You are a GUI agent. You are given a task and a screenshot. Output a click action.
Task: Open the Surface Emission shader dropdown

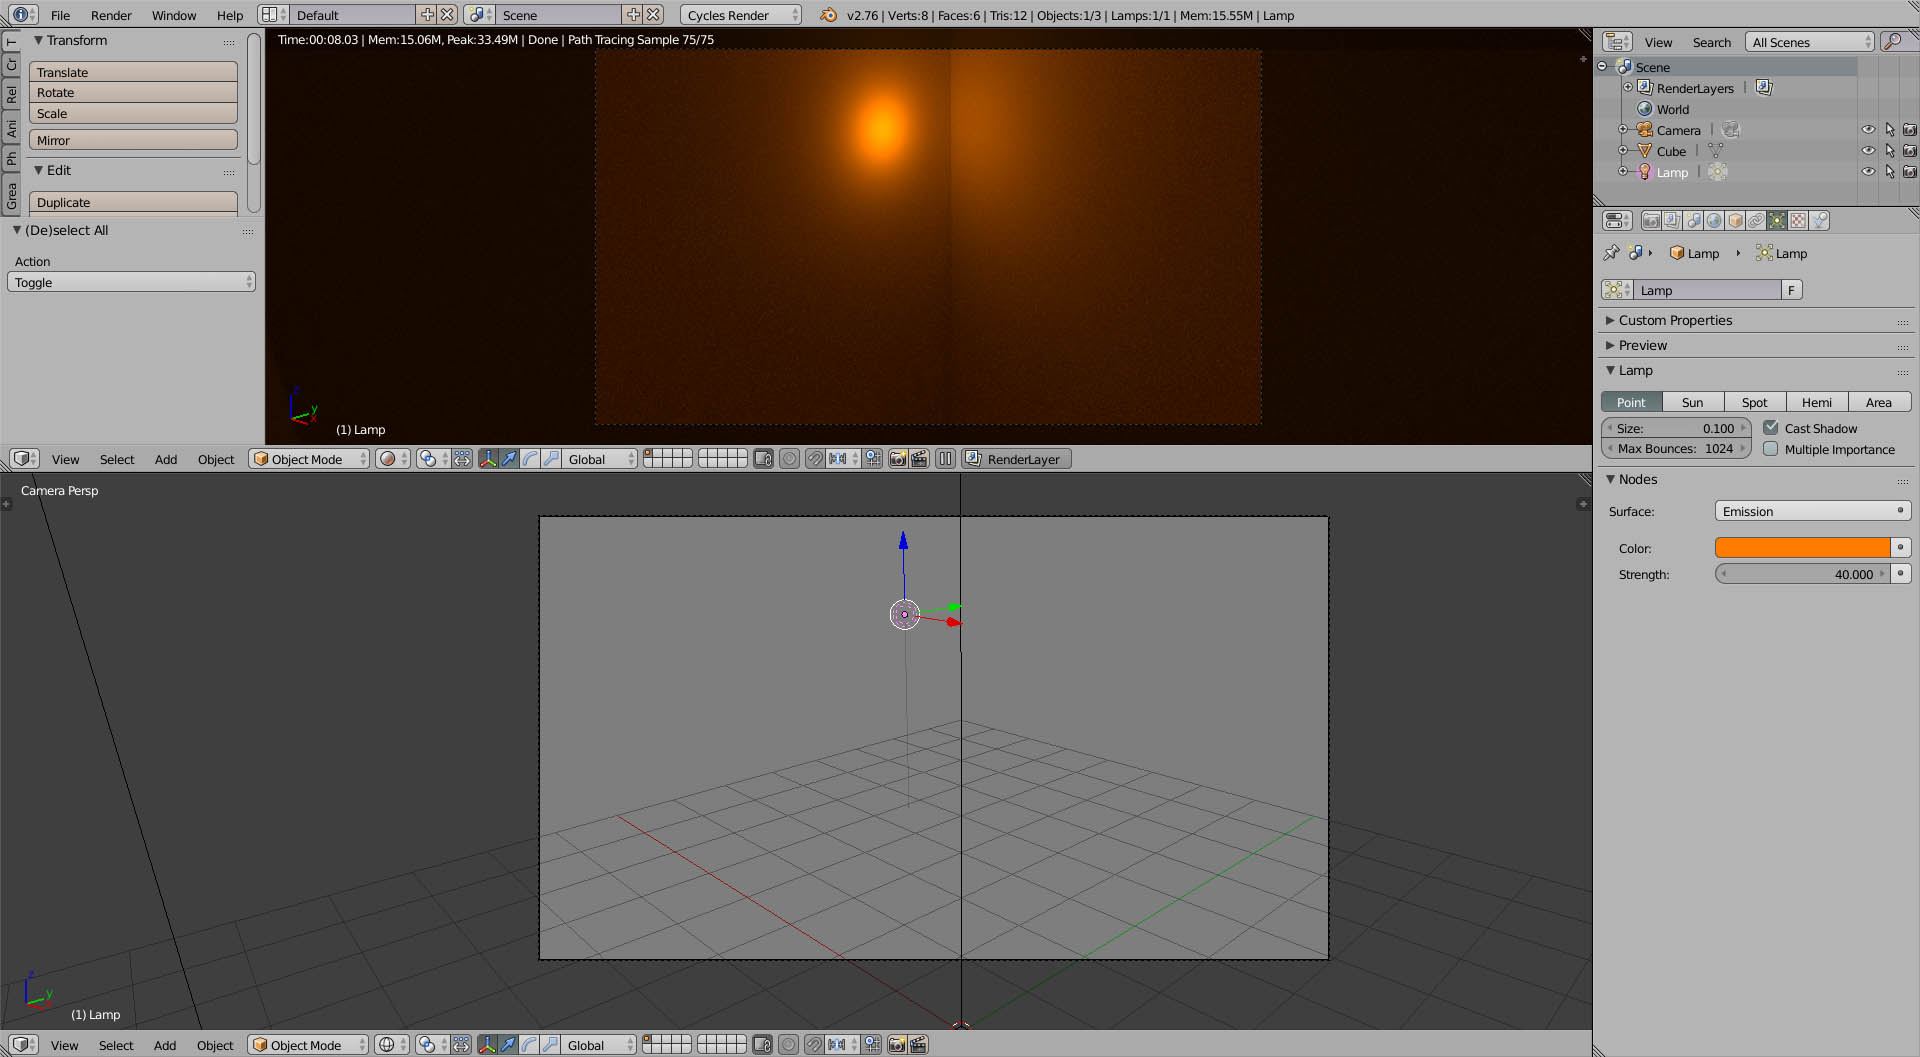click(x=1812, y=511)
